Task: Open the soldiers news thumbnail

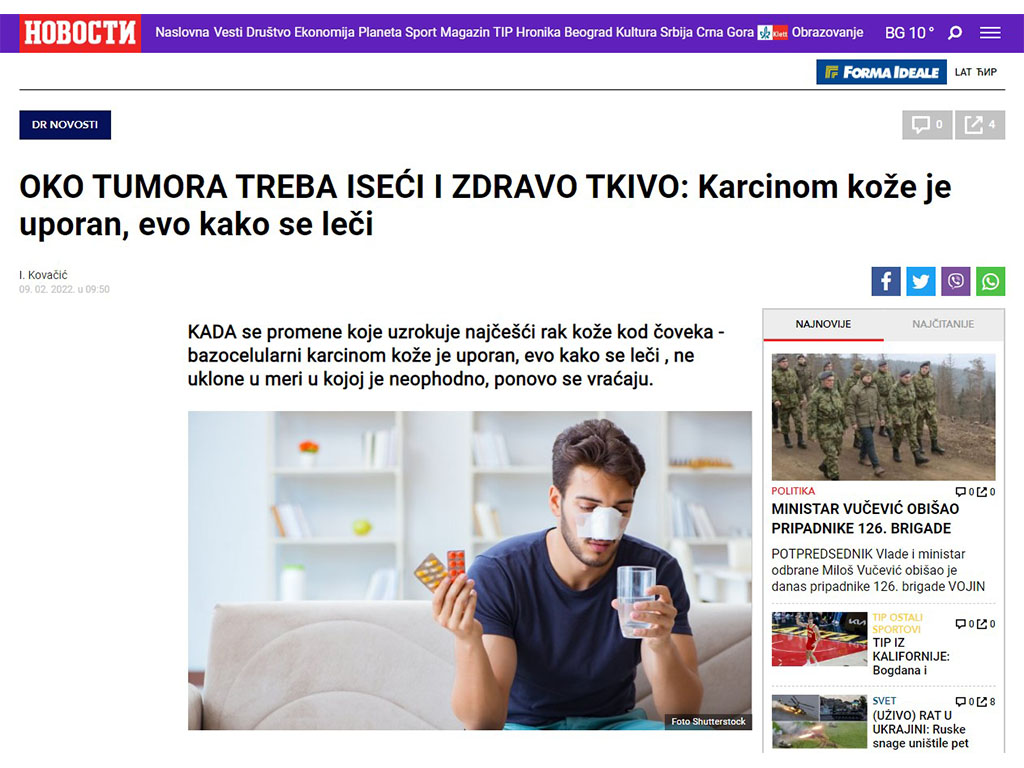Action: [x=883, y=417]
